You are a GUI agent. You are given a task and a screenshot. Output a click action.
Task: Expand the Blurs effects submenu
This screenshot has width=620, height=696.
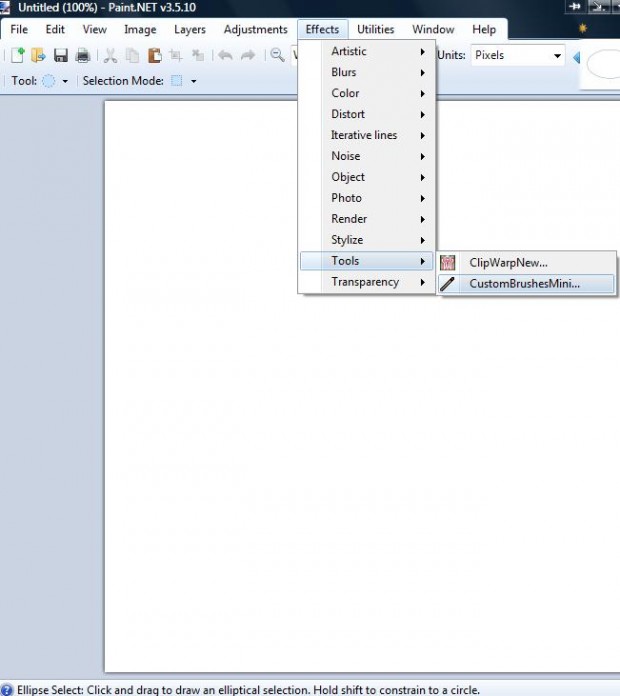367,72
